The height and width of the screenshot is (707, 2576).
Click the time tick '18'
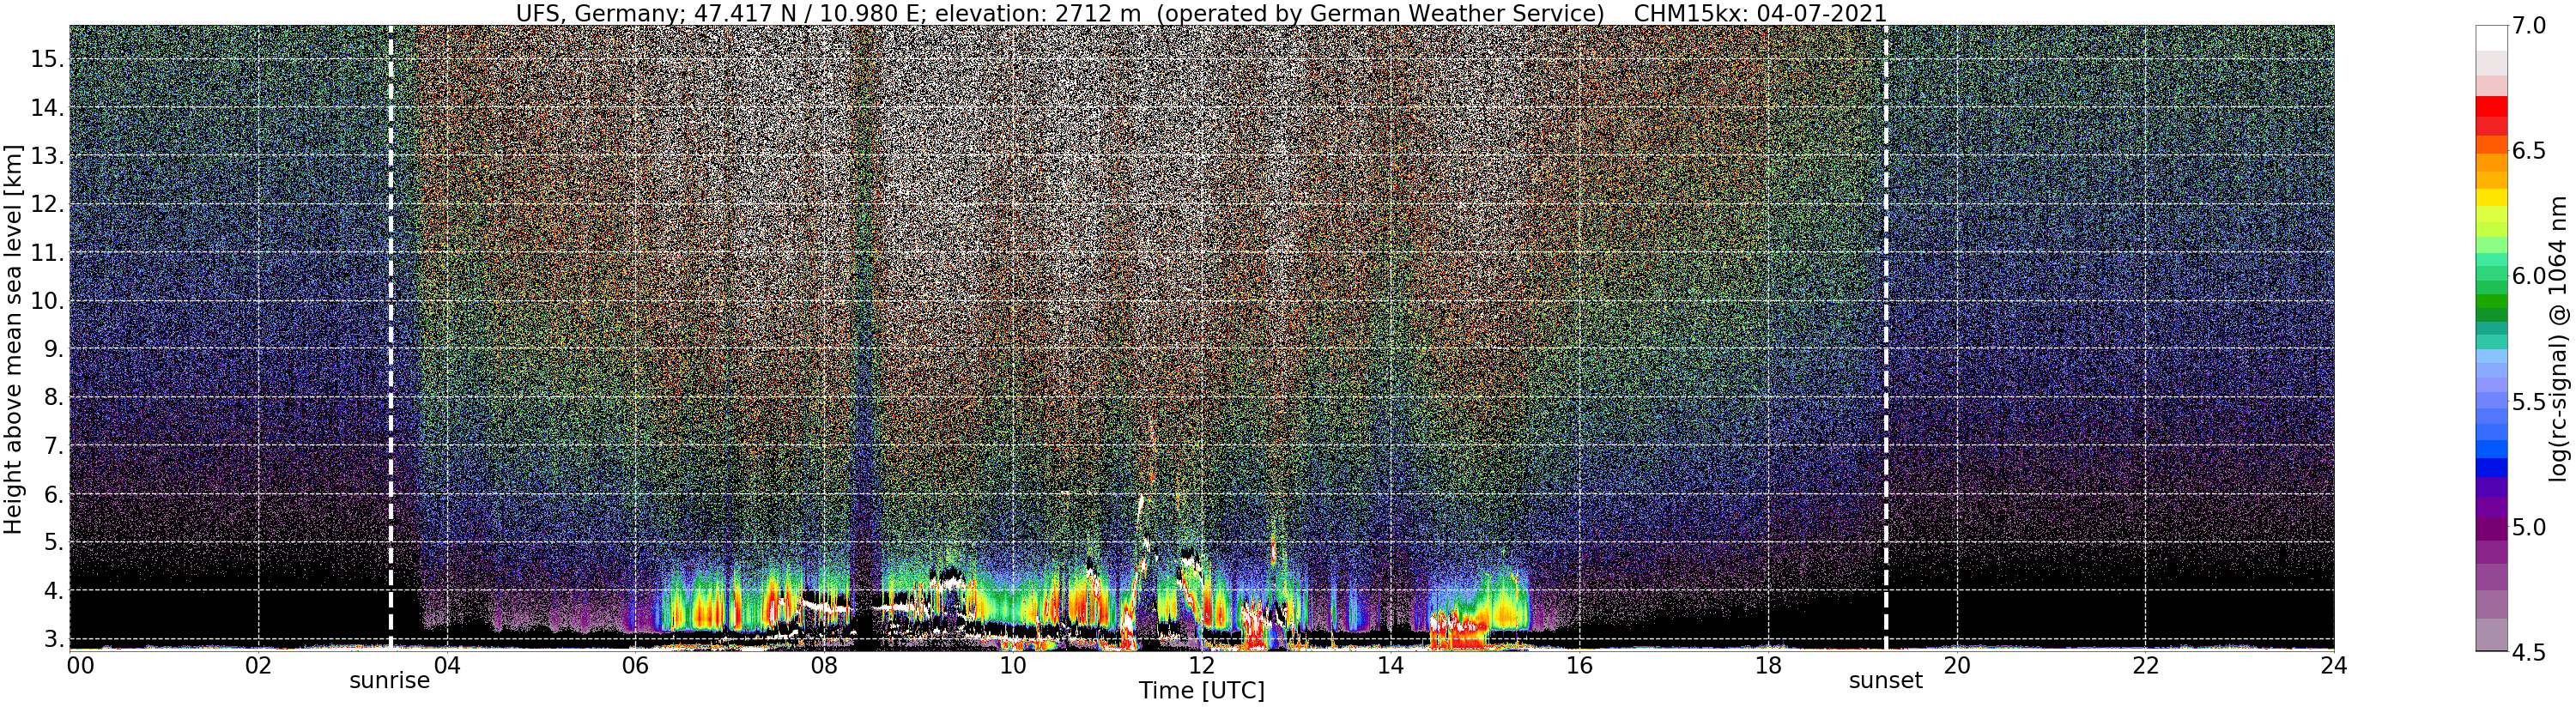tap(1768, 665)
